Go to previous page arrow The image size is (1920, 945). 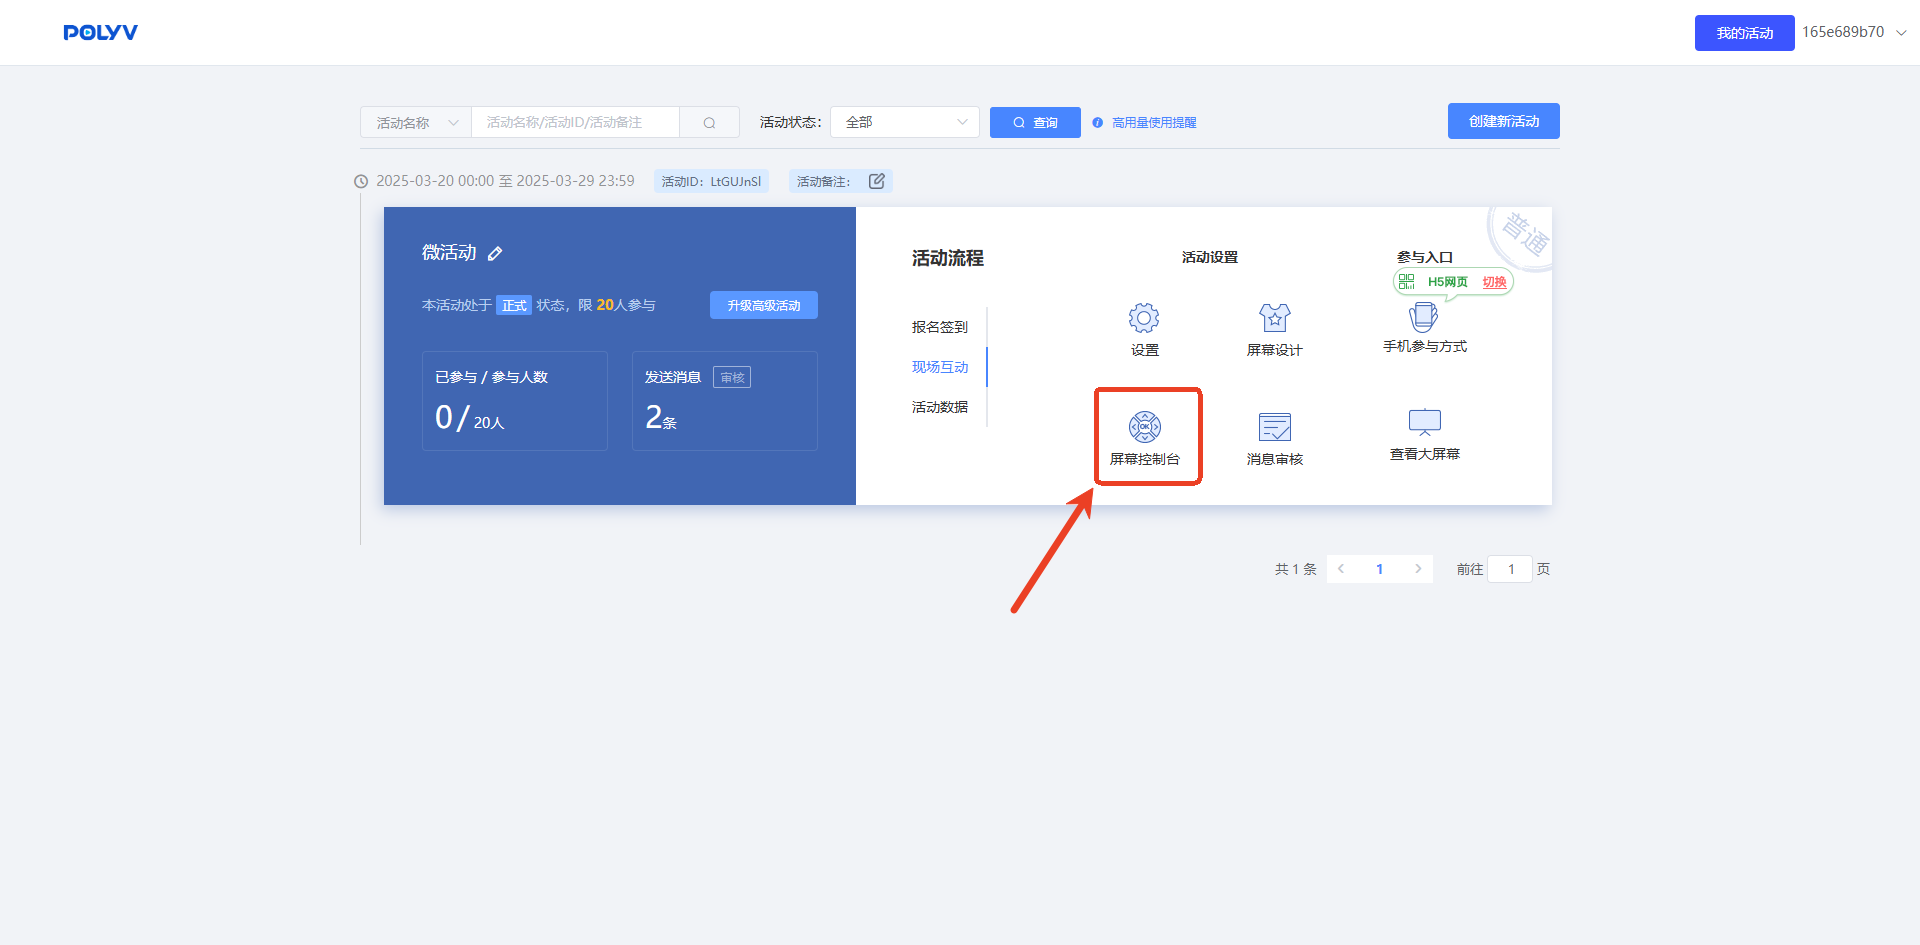[x=1341, y=569]
